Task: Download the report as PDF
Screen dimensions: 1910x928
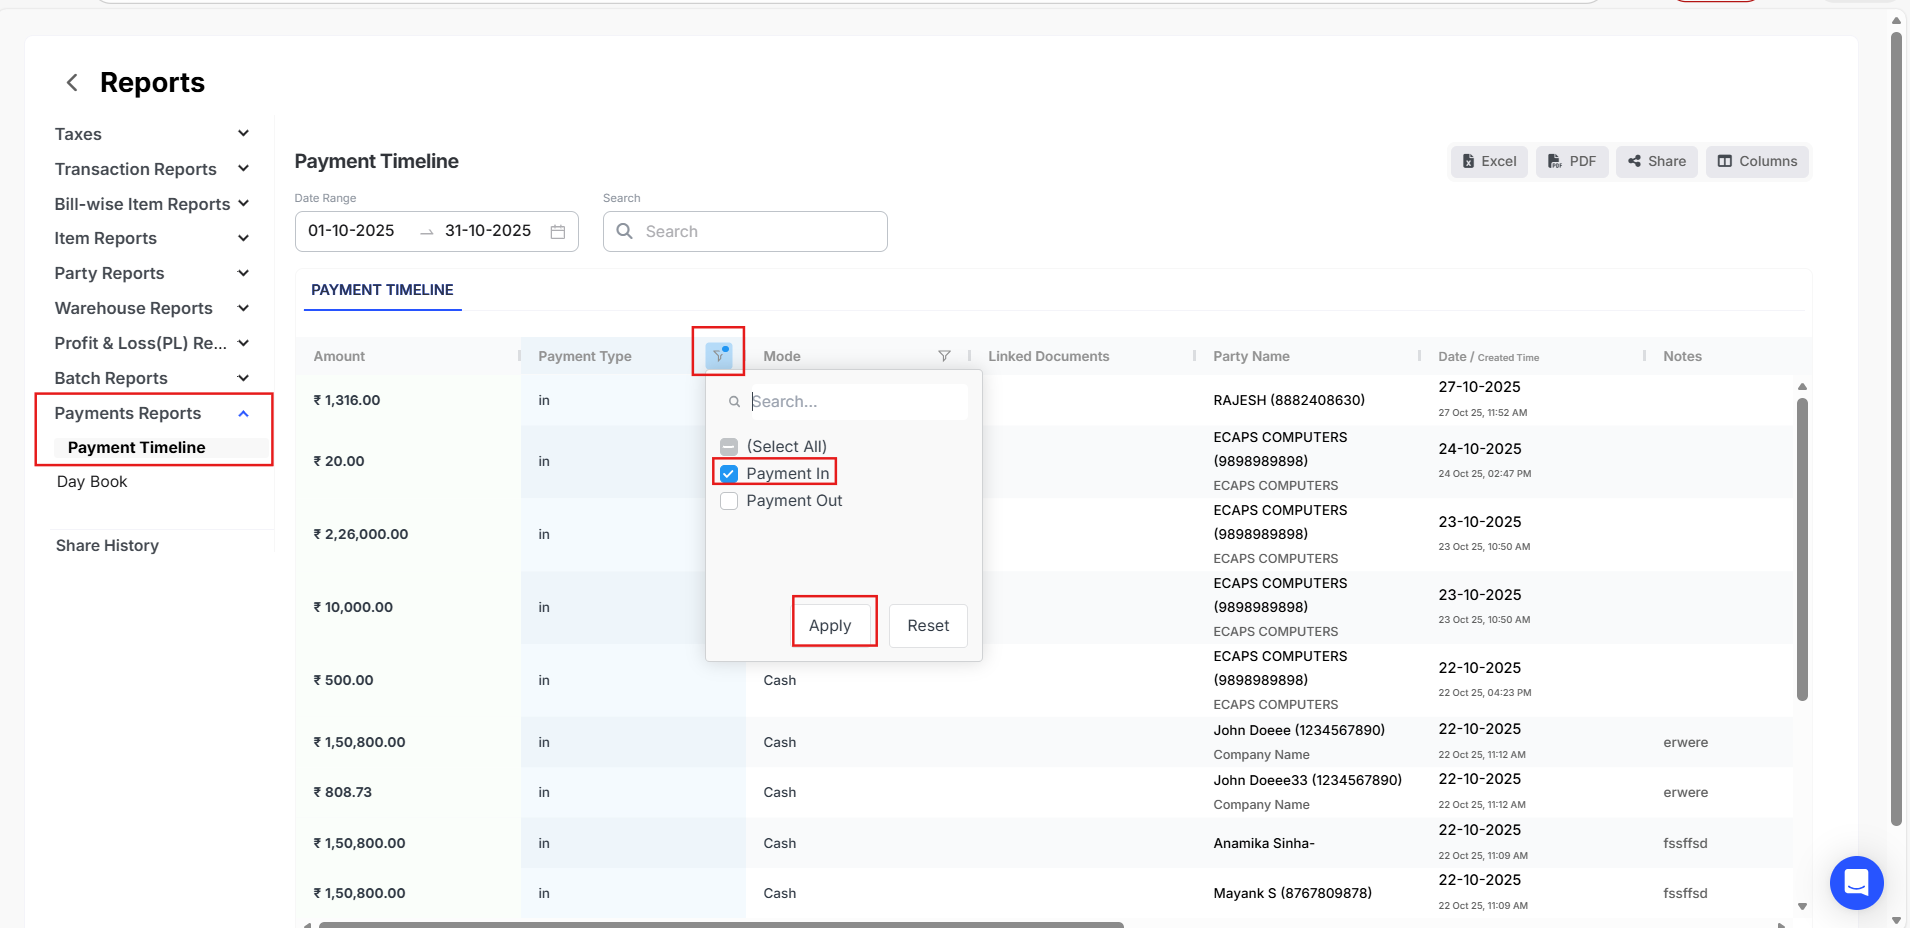Action: click(x=1571, y=161)
